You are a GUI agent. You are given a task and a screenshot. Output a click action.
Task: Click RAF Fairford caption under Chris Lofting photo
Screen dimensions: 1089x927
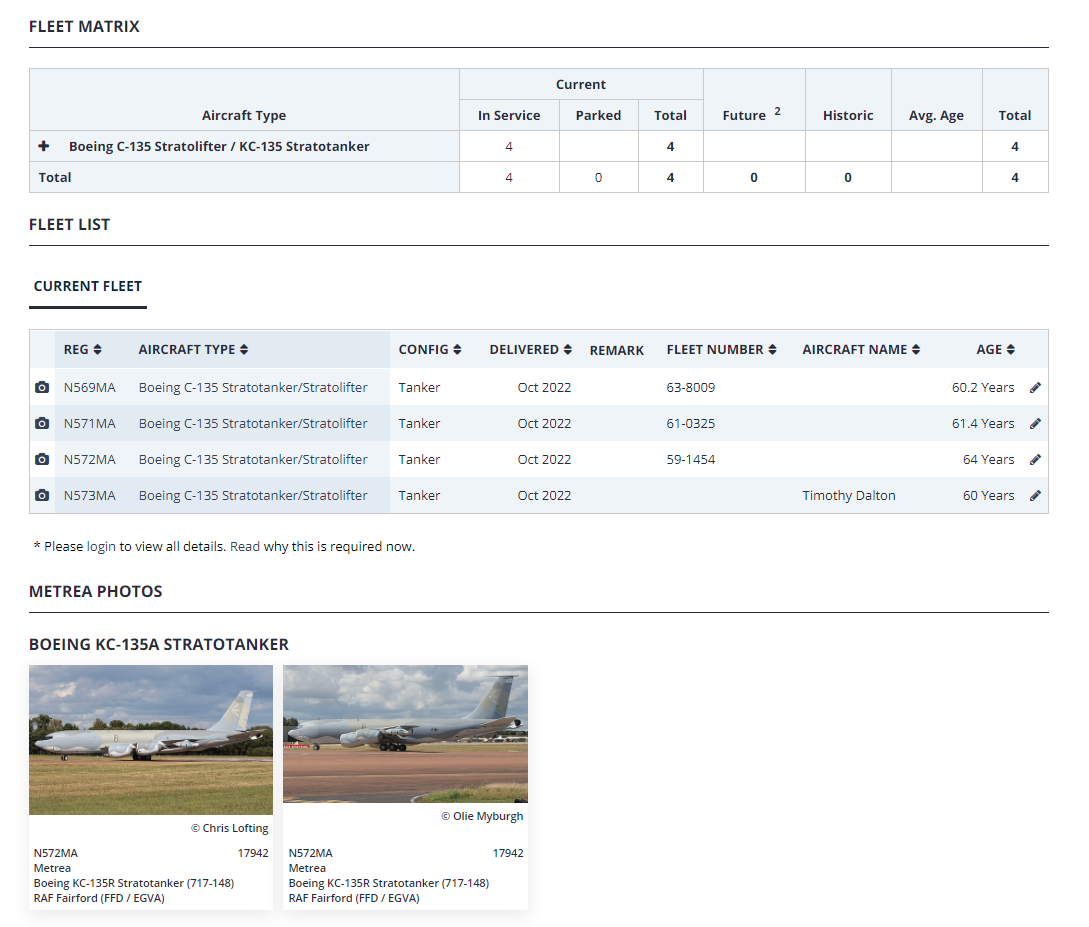99,899
